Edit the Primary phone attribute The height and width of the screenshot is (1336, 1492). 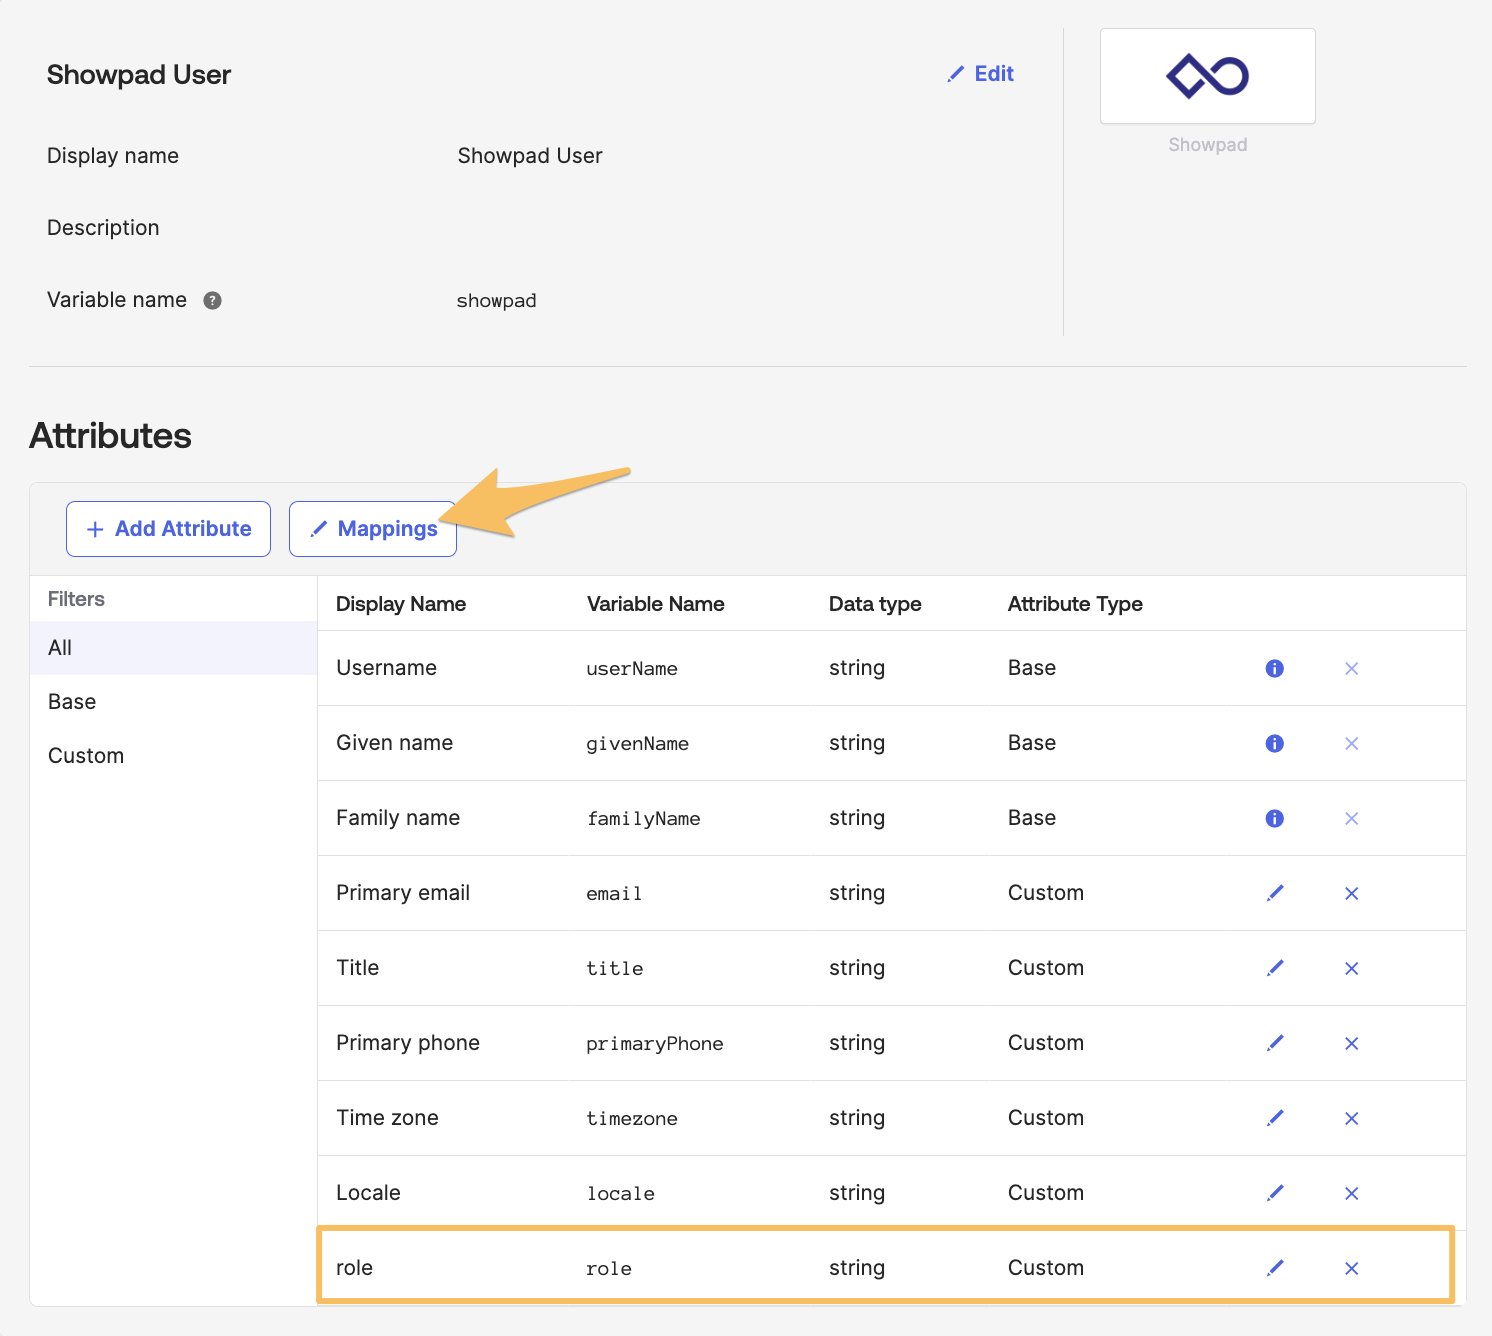pyautogui.click(x=1275, y=1043)
